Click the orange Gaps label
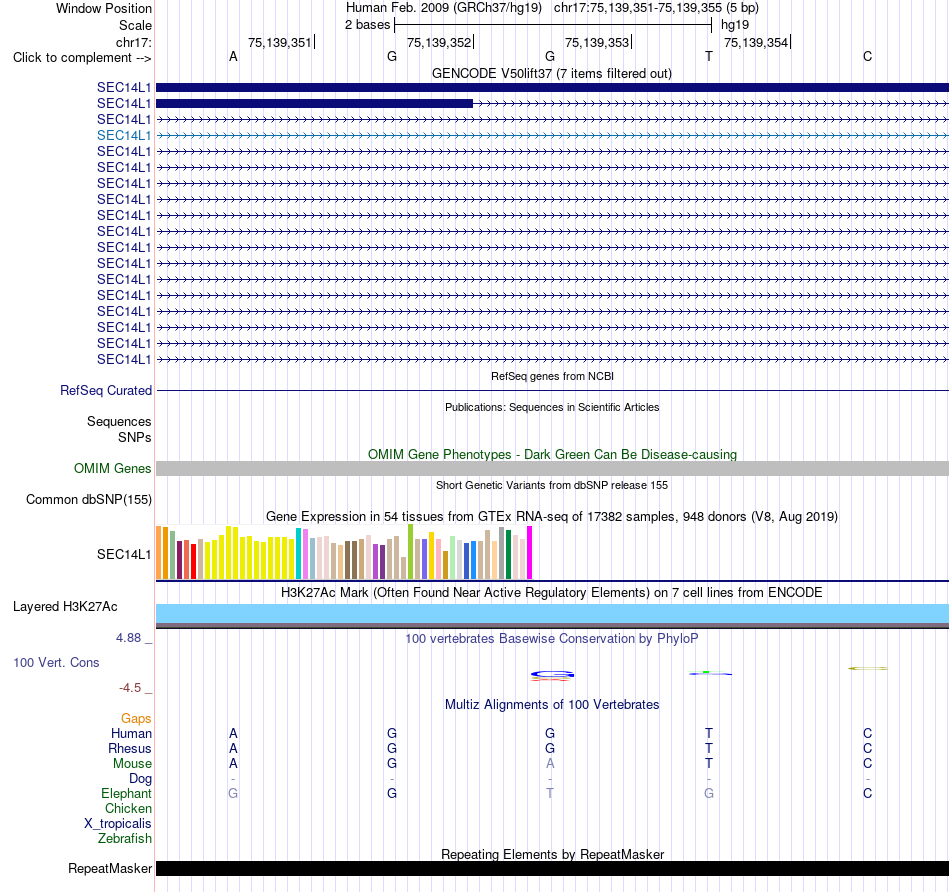 click(x=136, y=719)
